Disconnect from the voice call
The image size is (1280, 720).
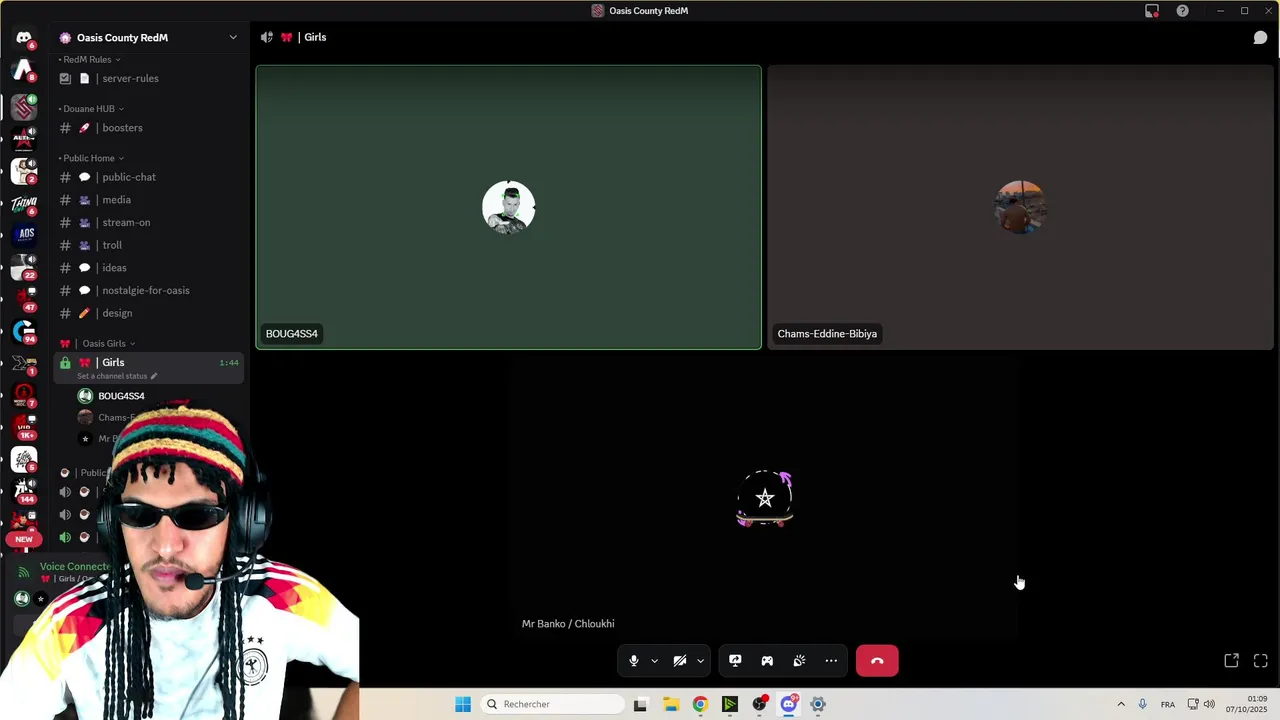[x=877, y=661]
